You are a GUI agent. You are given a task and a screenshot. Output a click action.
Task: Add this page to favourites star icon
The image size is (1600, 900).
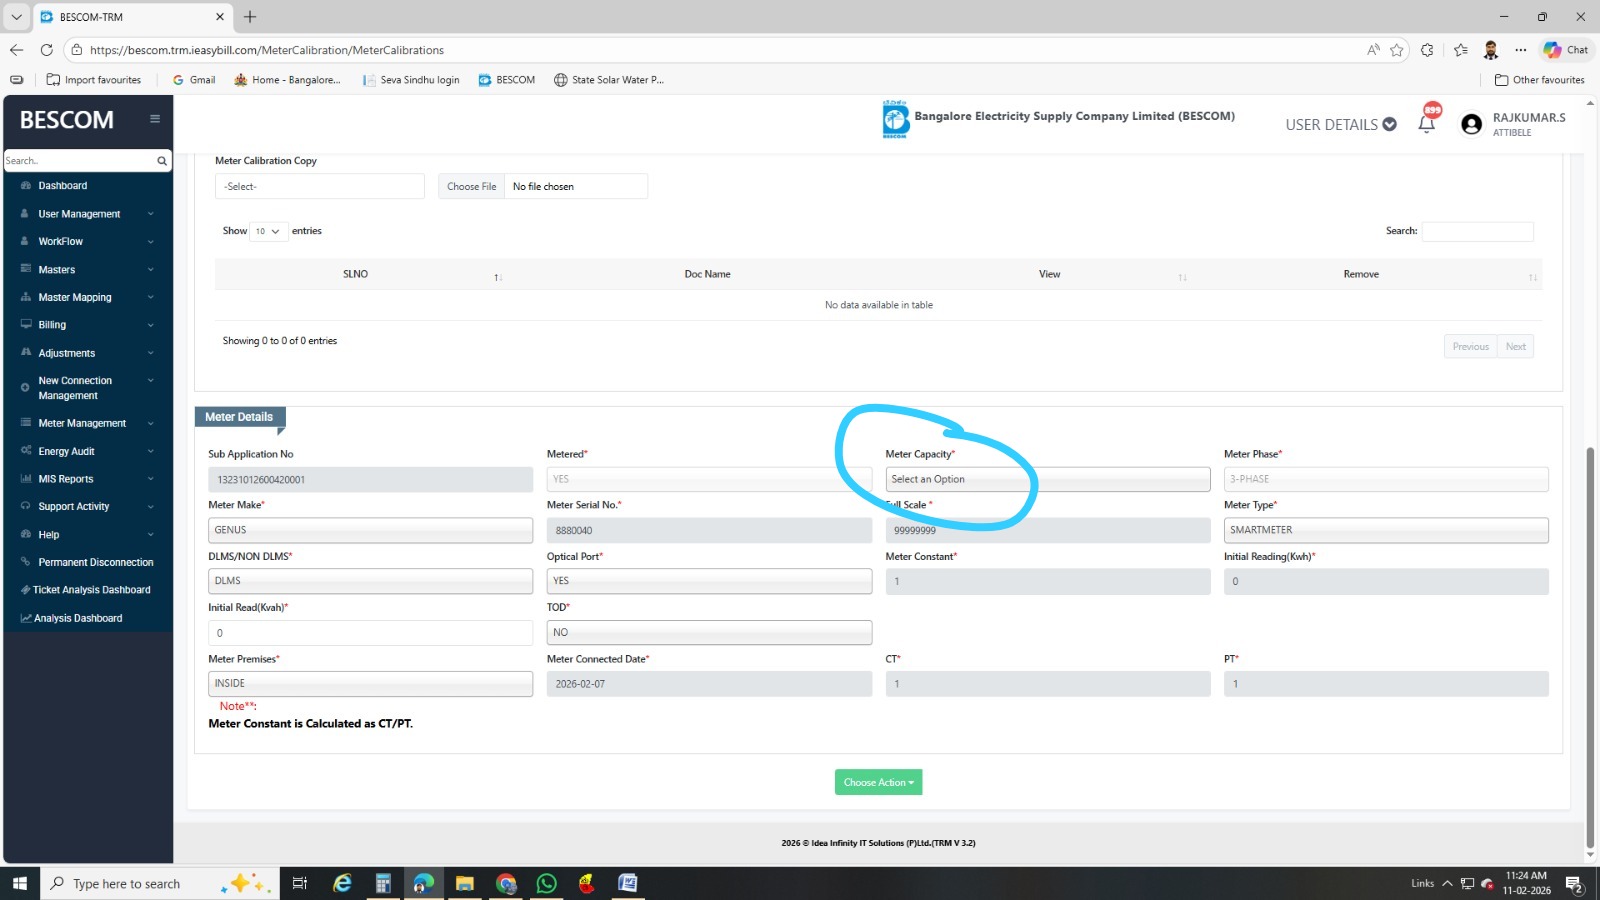point(1397,50)
